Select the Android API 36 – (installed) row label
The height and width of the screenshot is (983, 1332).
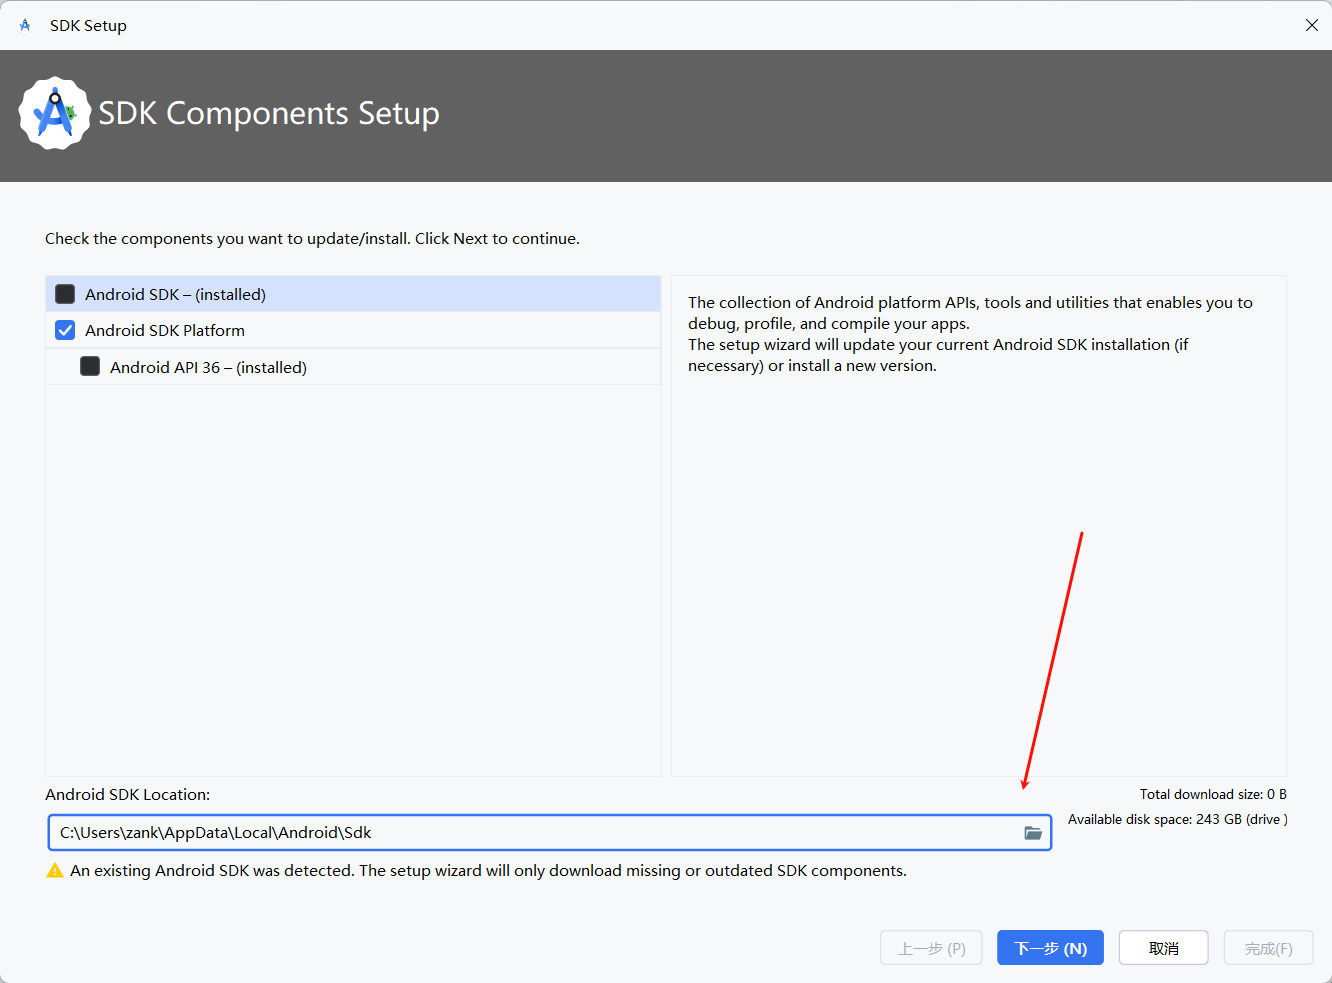tap(208, 367)
